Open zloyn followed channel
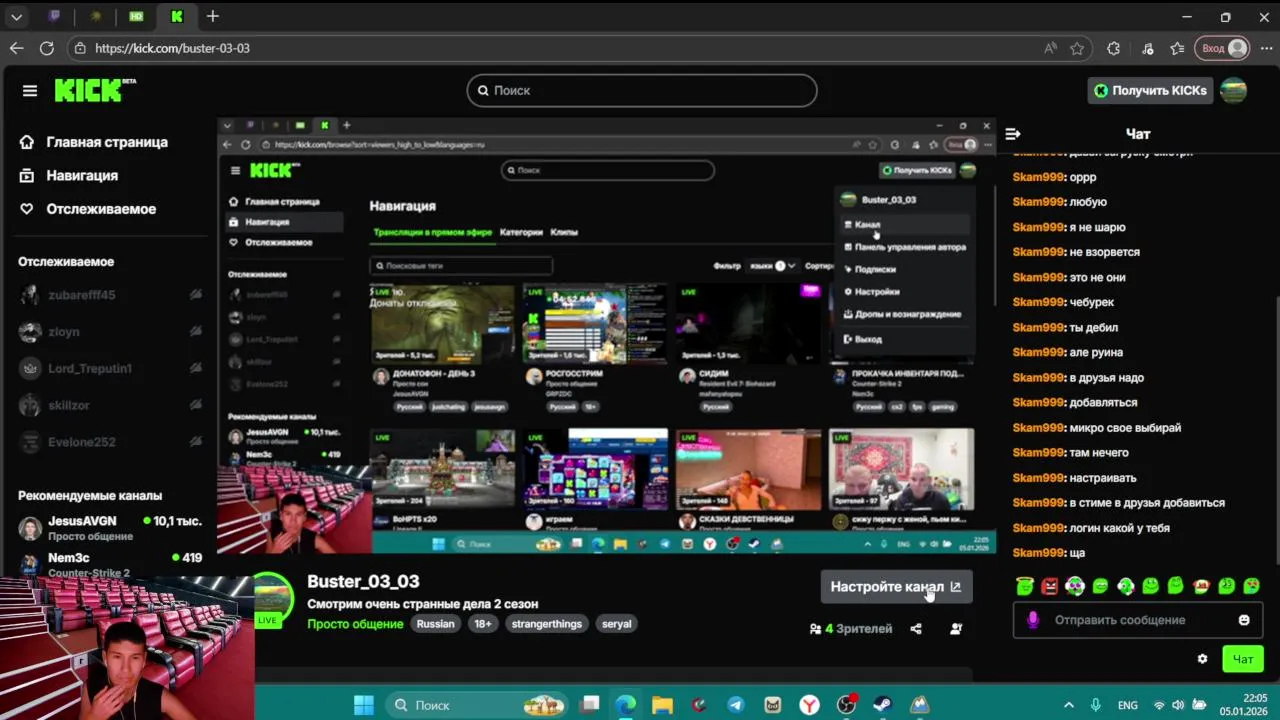 click(x=111, y=331)
